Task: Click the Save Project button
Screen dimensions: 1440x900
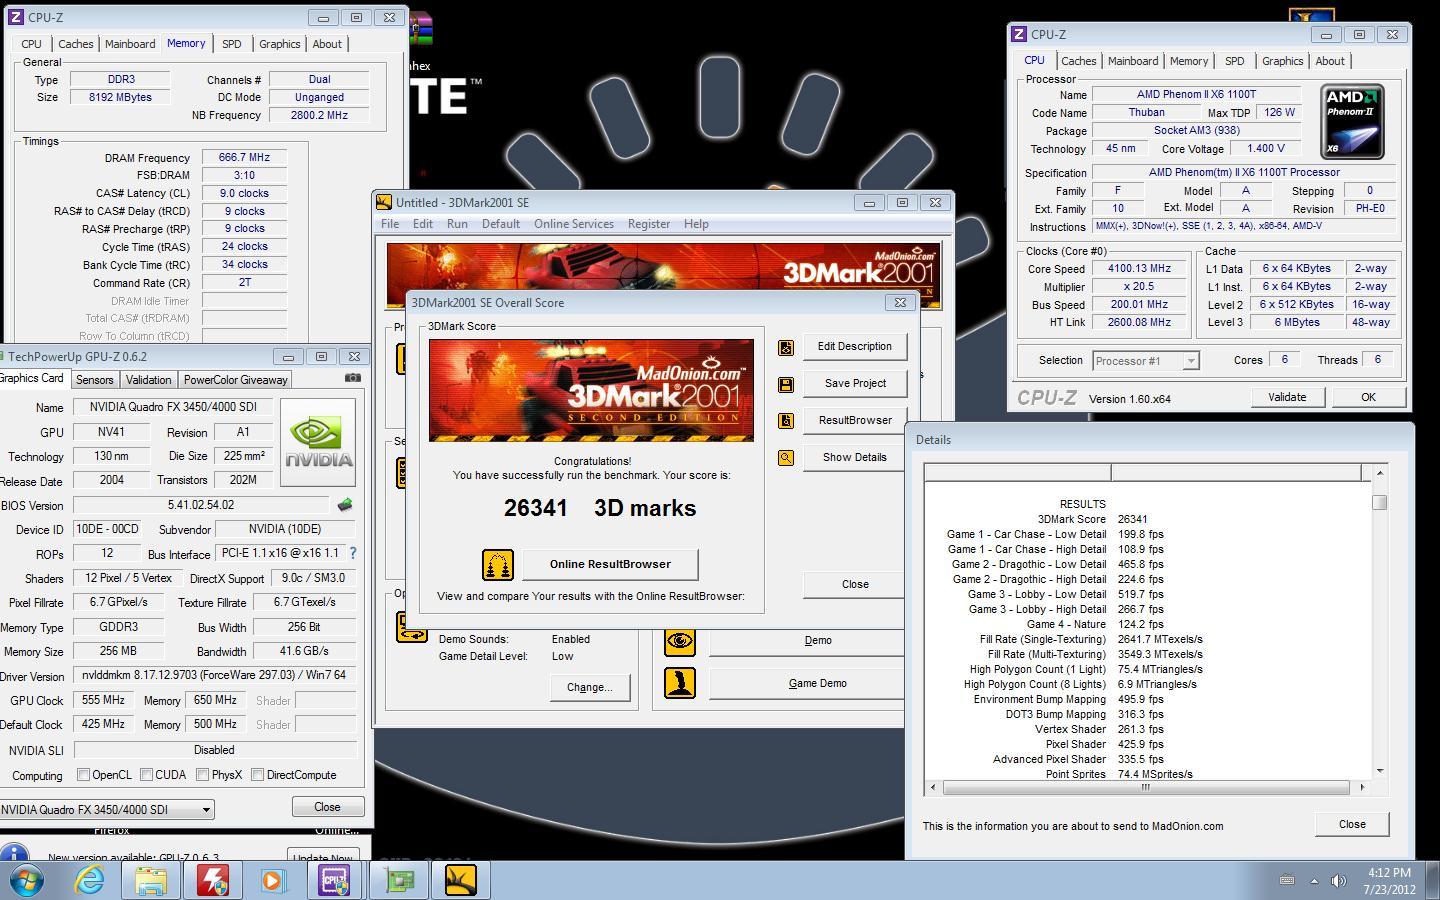Action: pos(855,384)
